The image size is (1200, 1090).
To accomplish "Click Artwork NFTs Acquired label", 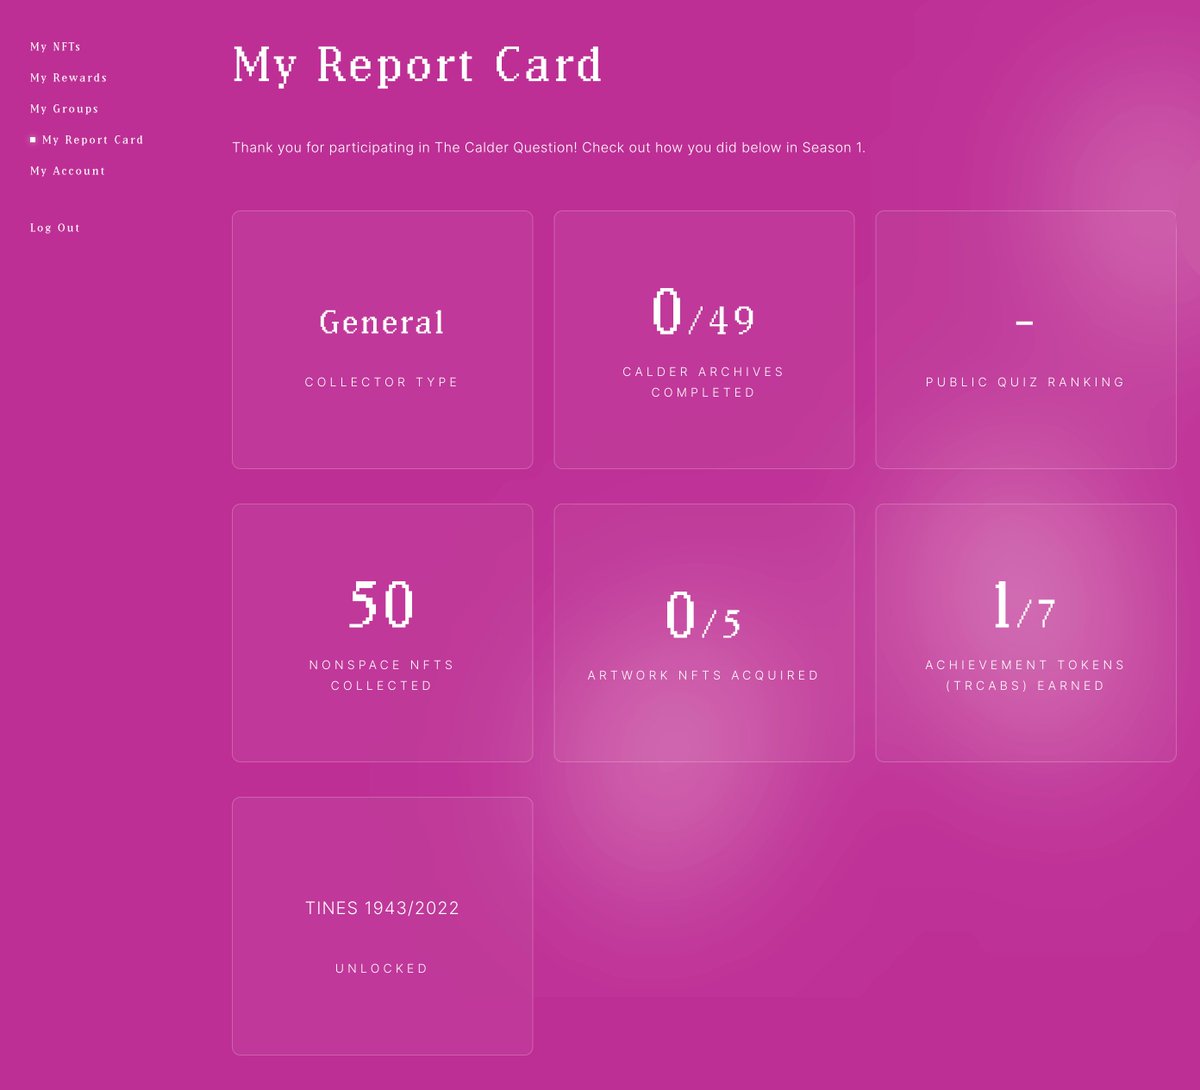I will point(704,675).
